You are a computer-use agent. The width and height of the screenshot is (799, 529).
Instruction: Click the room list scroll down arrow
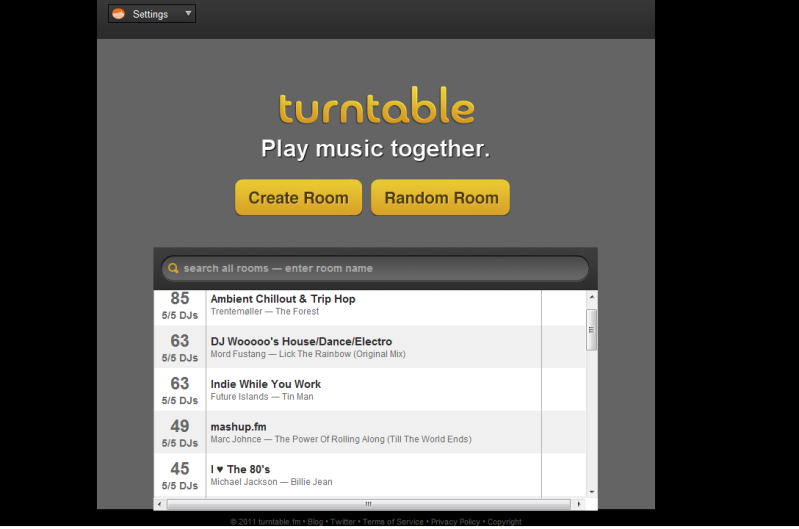[592, 492]
